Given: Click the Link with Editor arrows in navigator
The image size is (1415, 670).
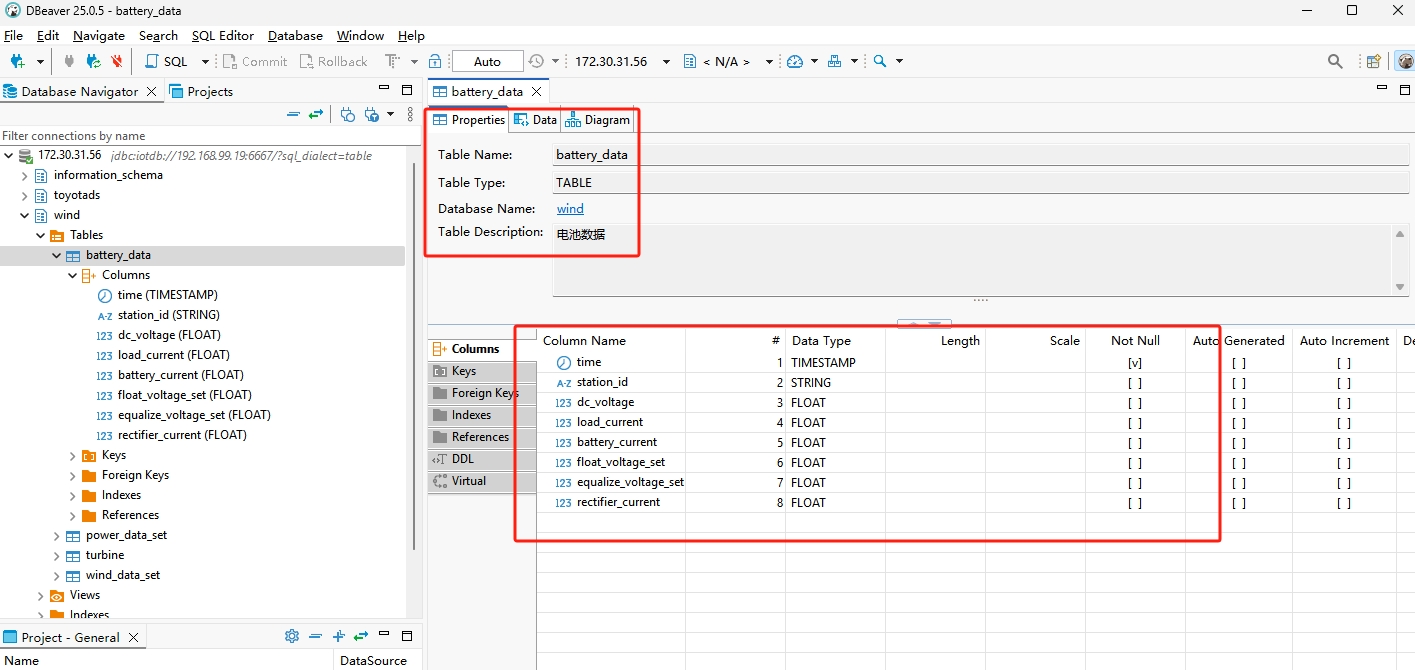Looking at the screenshot, I should (x=316, y=115).
